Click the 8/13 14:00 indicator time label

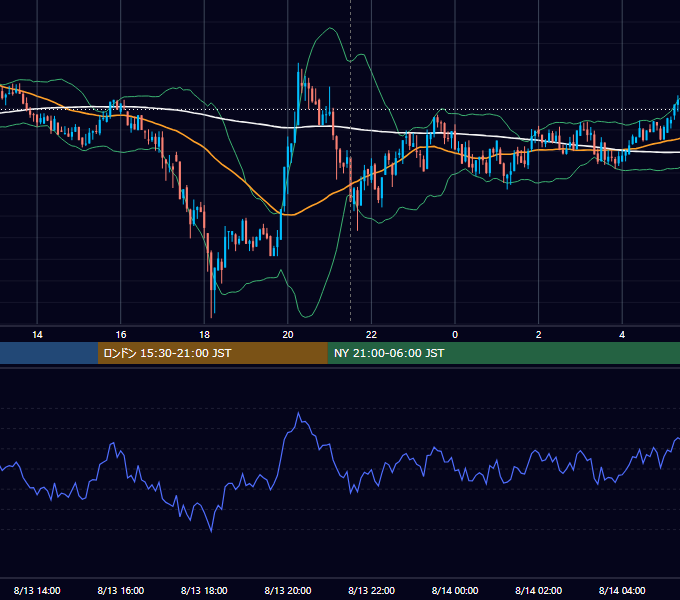[37, 590]
